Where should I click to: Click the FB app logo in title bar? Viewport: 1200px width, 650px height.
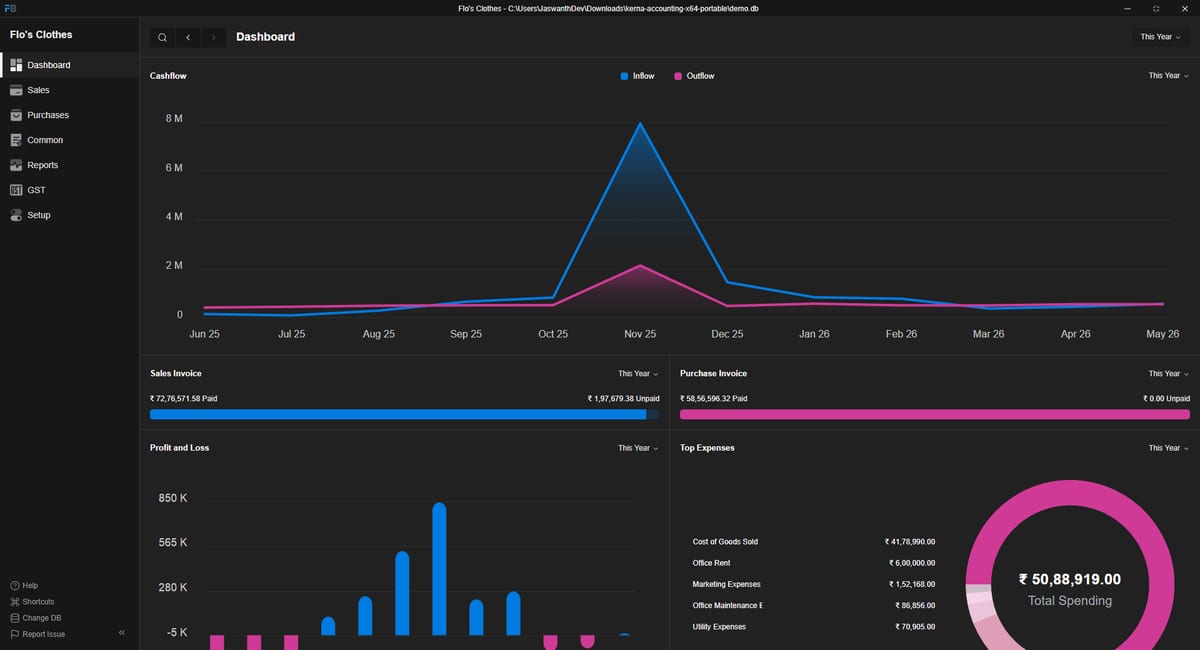point(10,8)
